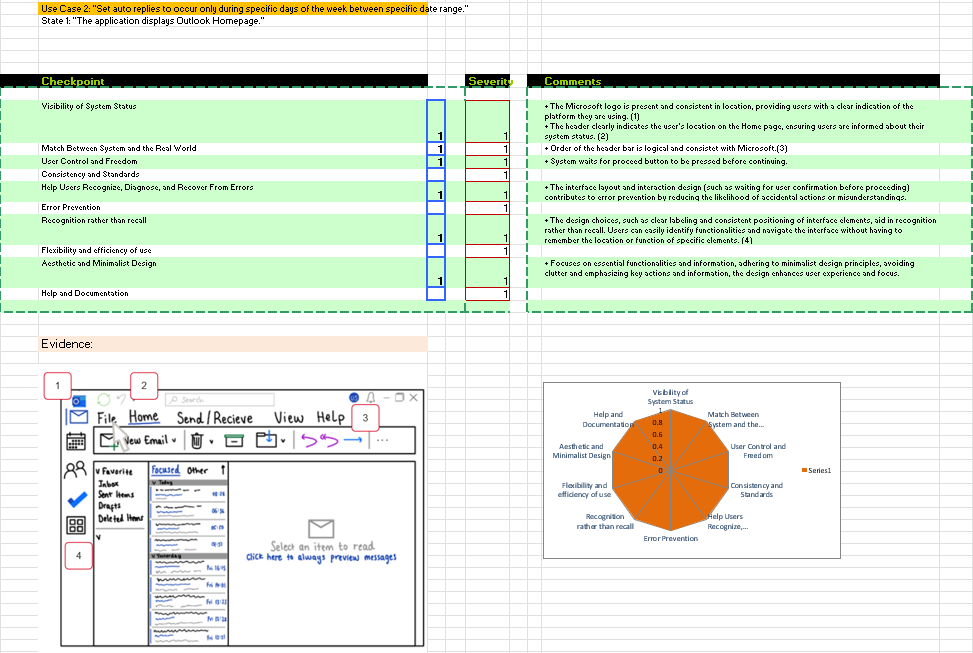Image resolution: width=973 pixels, height=653 pixels.
Task: Select 'Recognition rather than recall' checkpoint cell
Action: tap(233, 230)
